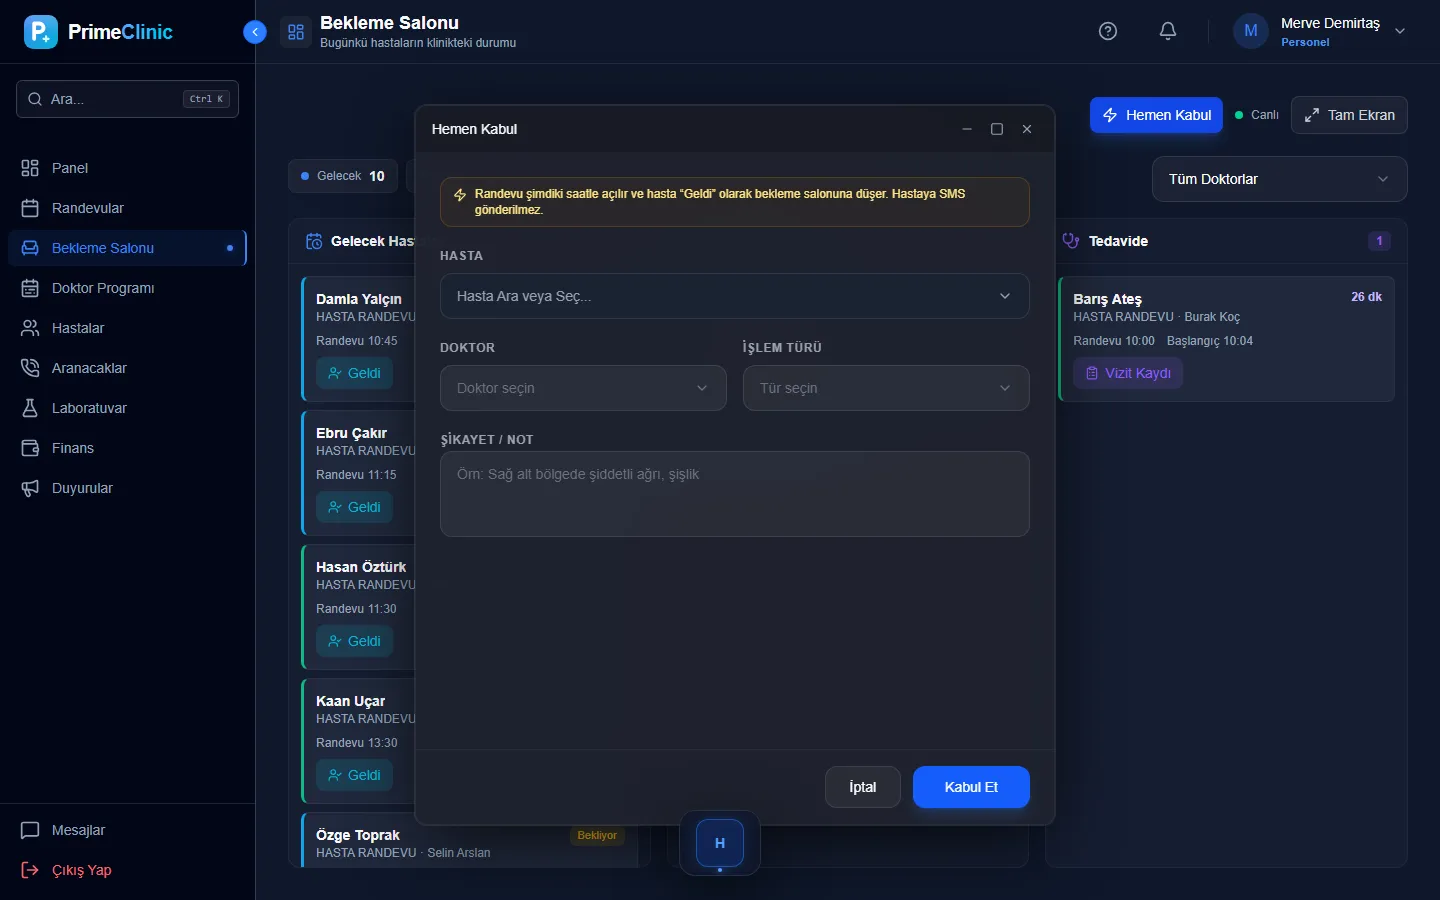Open the Laboratuvar section
This screenshot has width=1440, height=900.
click(x=127, y=408)
